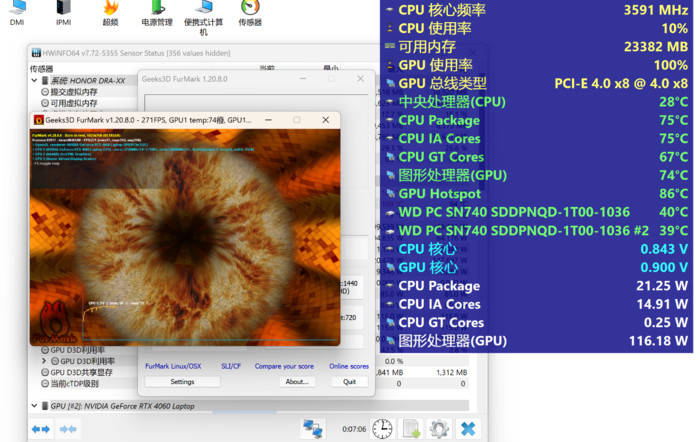Click OSD row CPU Package 75°C
The height and width of the screenshot is (442, 700).
tap(537, 120)
